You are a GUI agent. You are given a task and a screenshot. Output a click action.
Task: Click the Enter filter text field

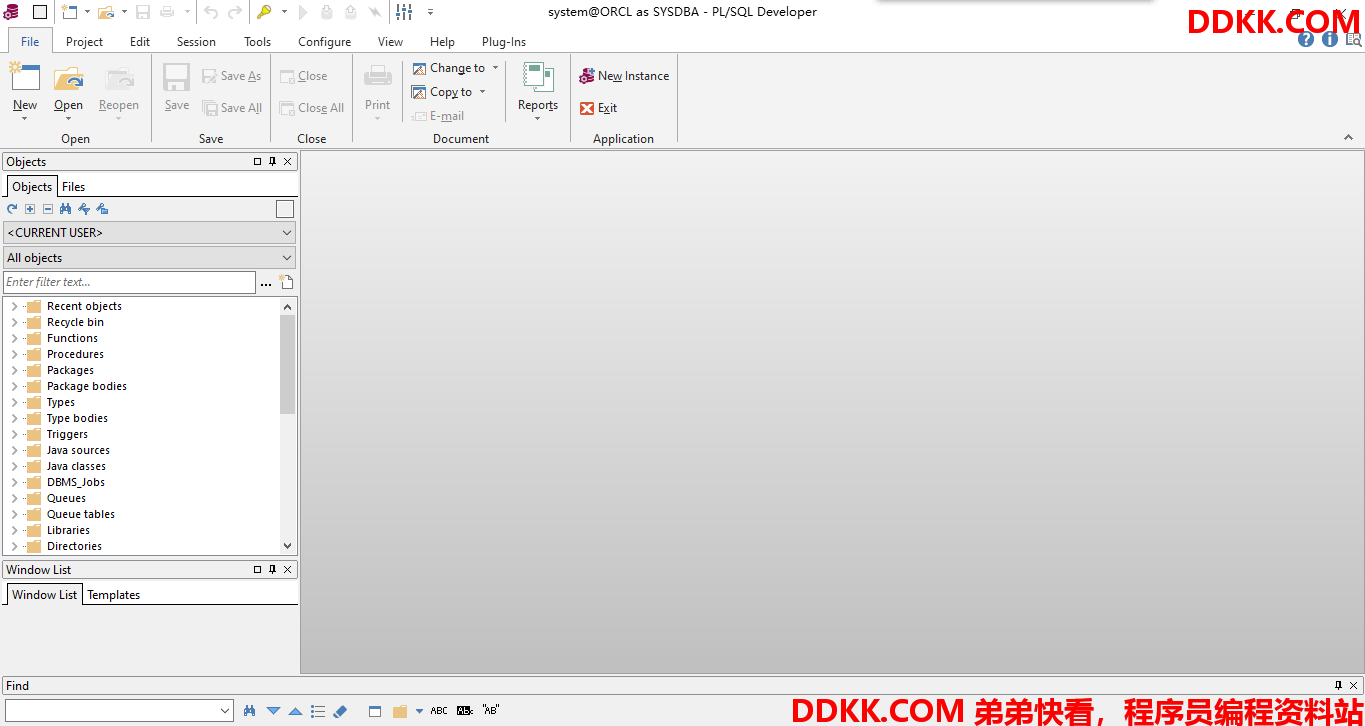click(130, 282)
